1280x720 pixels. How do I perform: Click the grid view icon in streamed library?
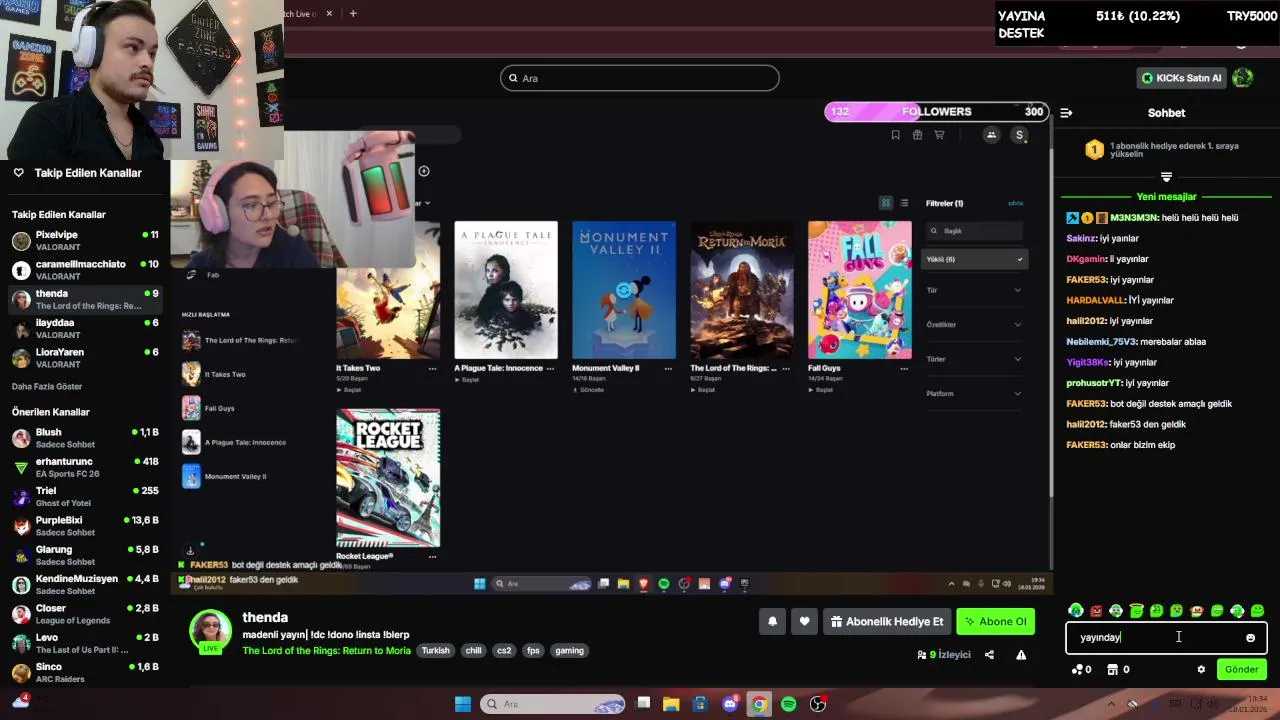pyautogui.click(x=885, y=203)
